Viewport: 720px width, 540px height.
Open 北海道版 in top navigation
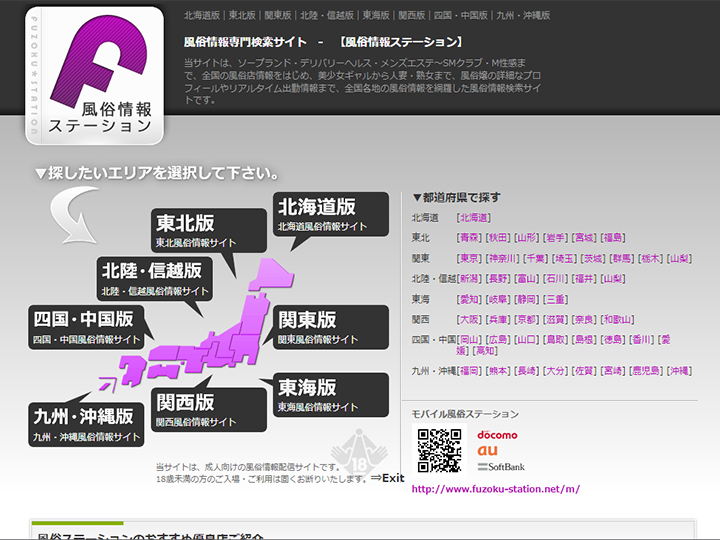click(202, 16)
